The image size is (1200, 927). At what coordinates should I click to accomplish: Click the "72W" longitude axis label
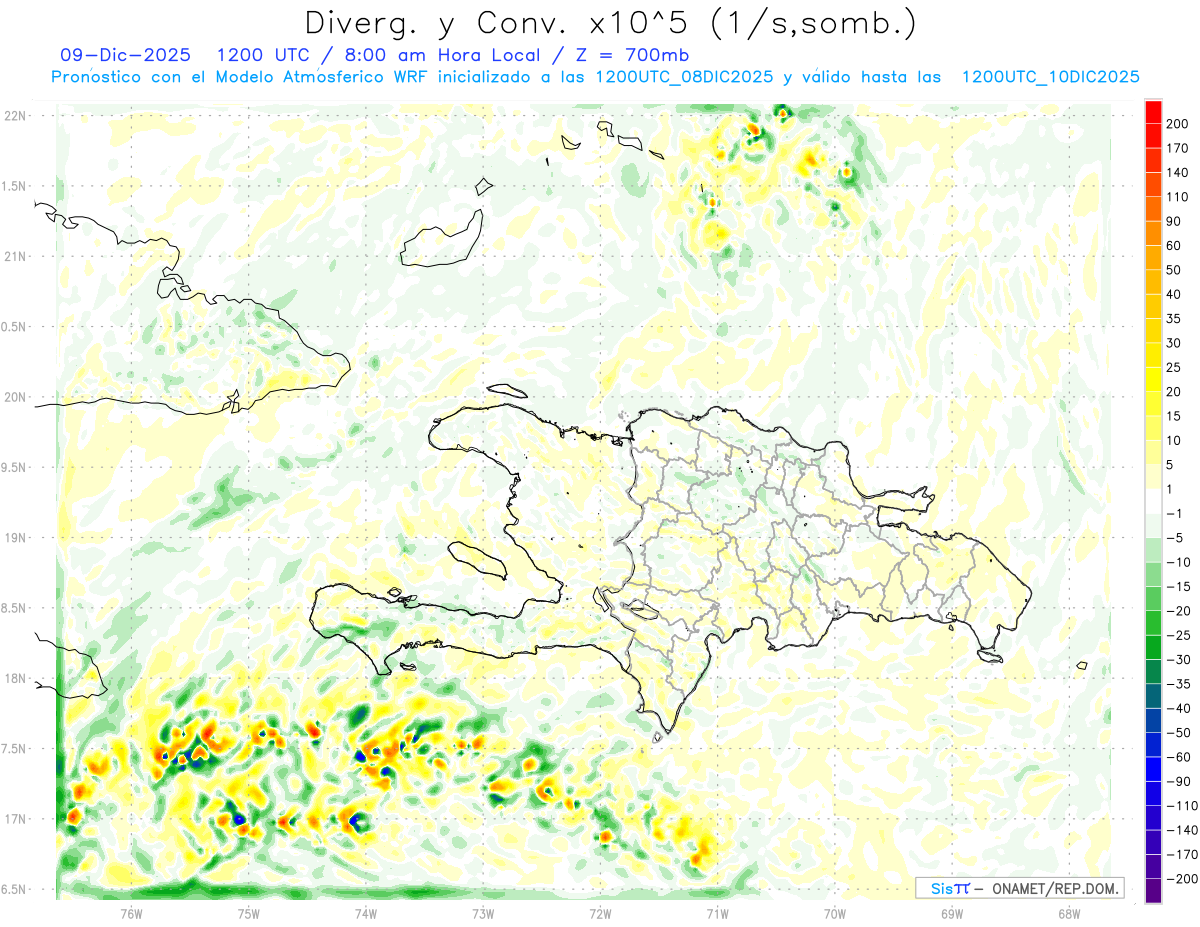pyautogui.click(x=600, y=912)
